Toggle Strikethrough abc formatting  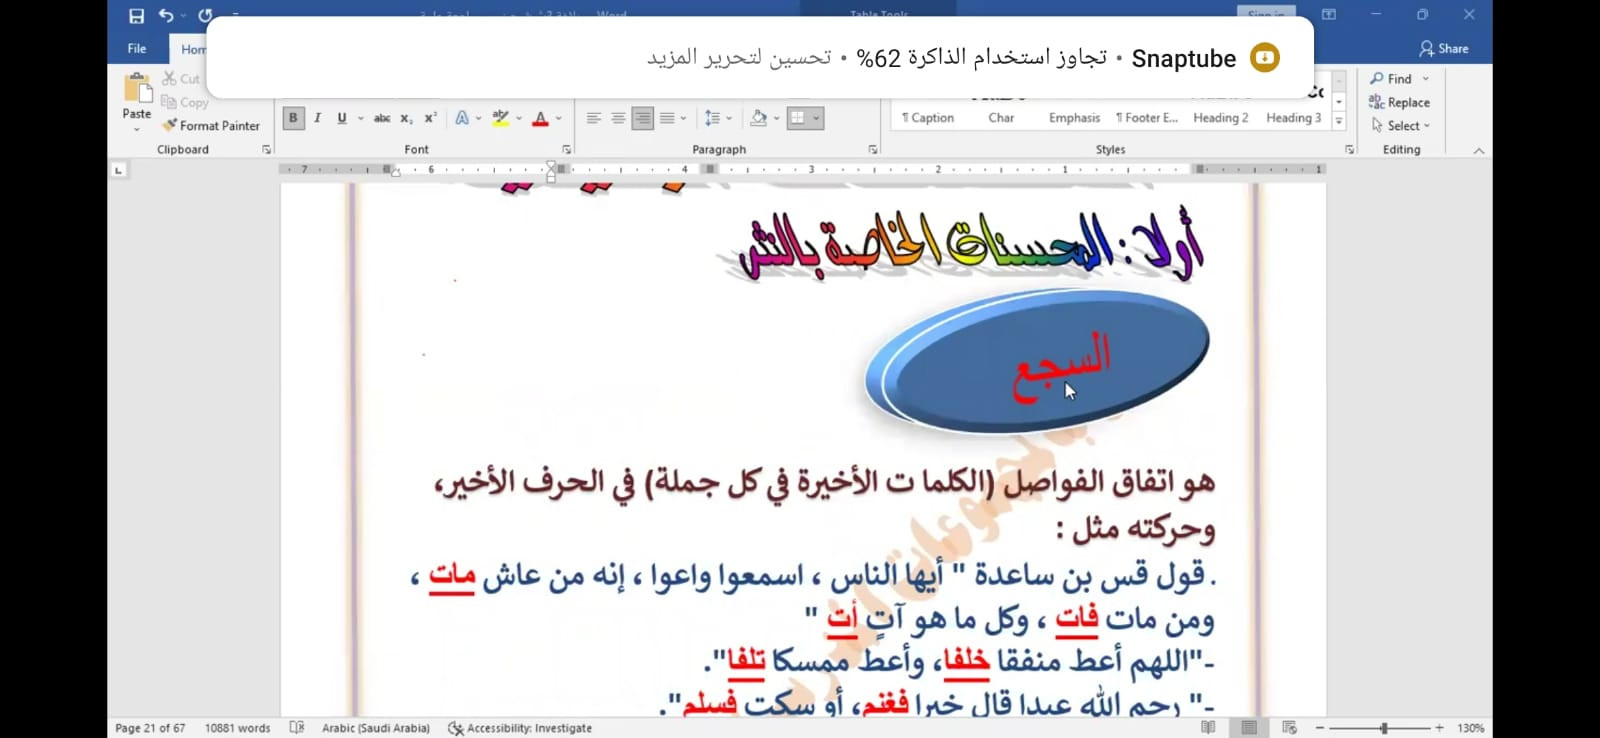[382, 118]
